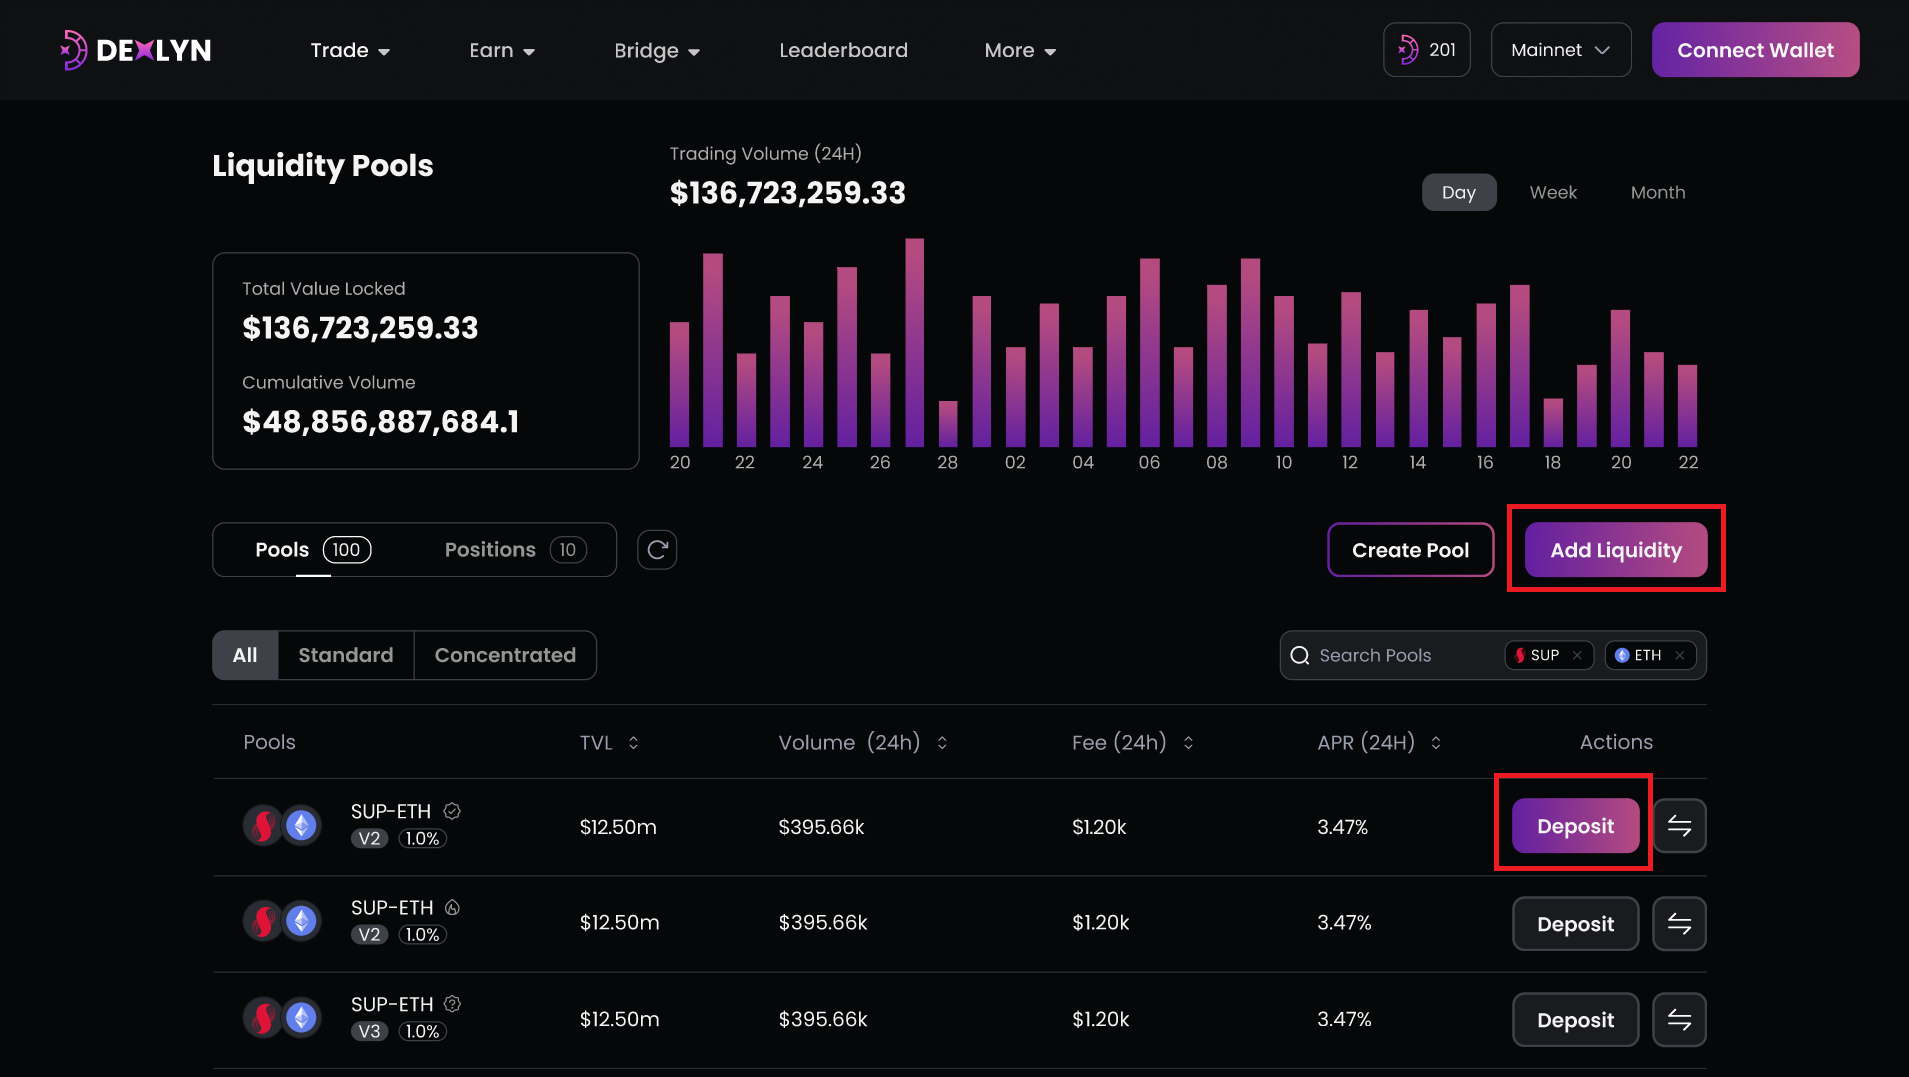Click the Create Pool button
Viewport: 1909px width, 1077px height.
[1410, 549]
